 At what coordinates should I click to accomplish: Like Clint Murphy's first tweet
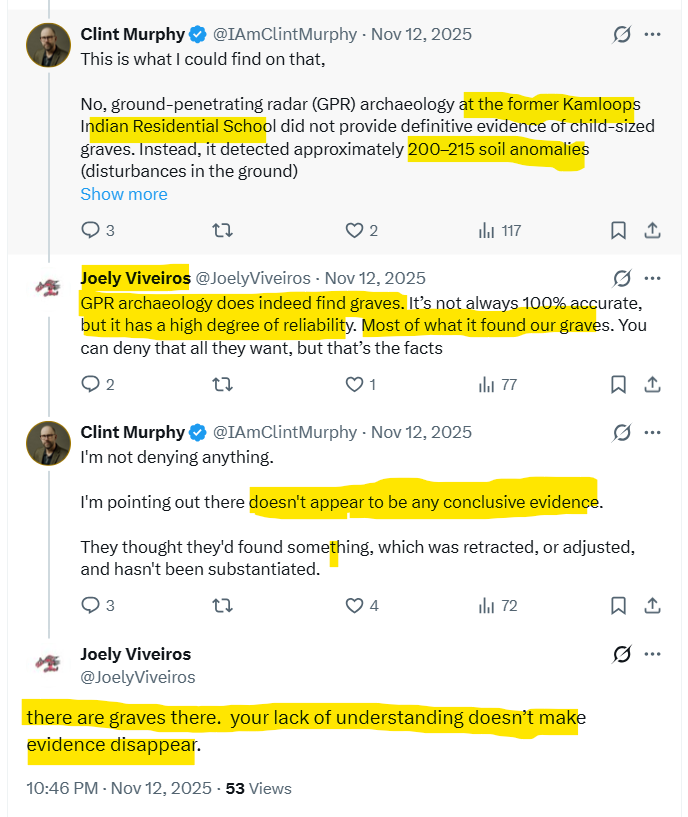(x=353, y=230)
